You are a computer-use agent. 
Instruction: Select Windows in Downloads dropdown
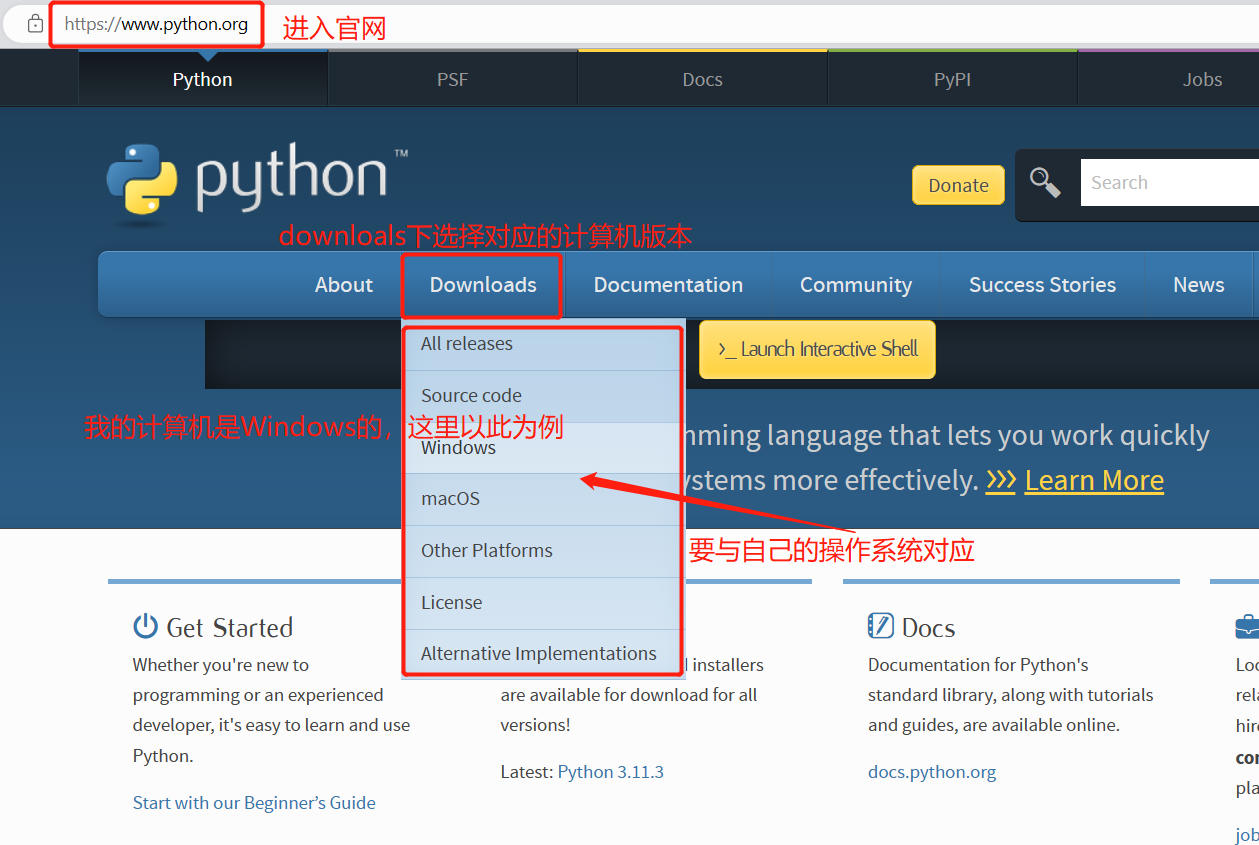click(543, 448)
